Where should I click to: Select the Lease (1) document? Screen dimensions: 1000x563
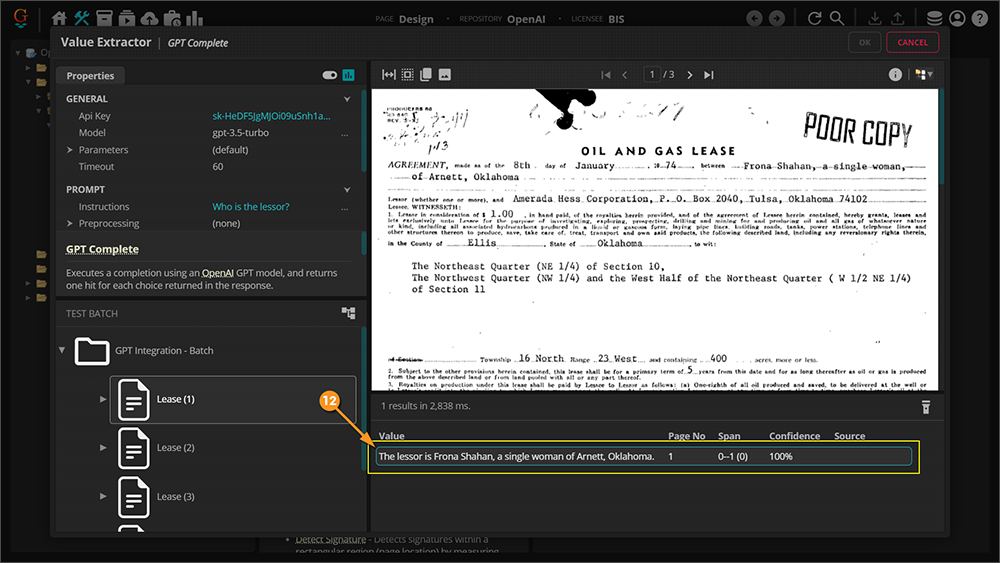[233, 399]
